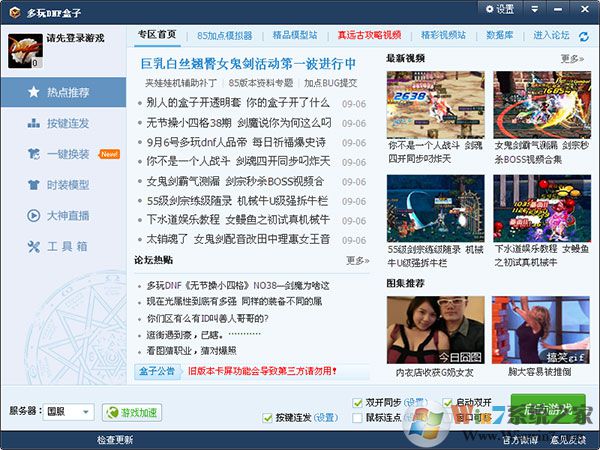Switch to the 数据库 tab
Viewport: 600px width, 450px height.
[499, 35]
